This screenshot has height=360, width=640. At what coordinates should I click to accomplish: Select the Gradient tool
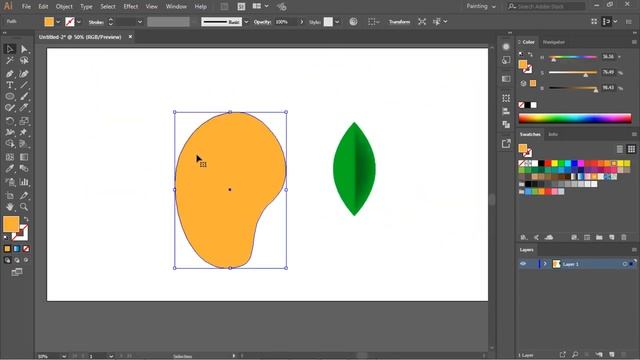[x=24, y=157]
